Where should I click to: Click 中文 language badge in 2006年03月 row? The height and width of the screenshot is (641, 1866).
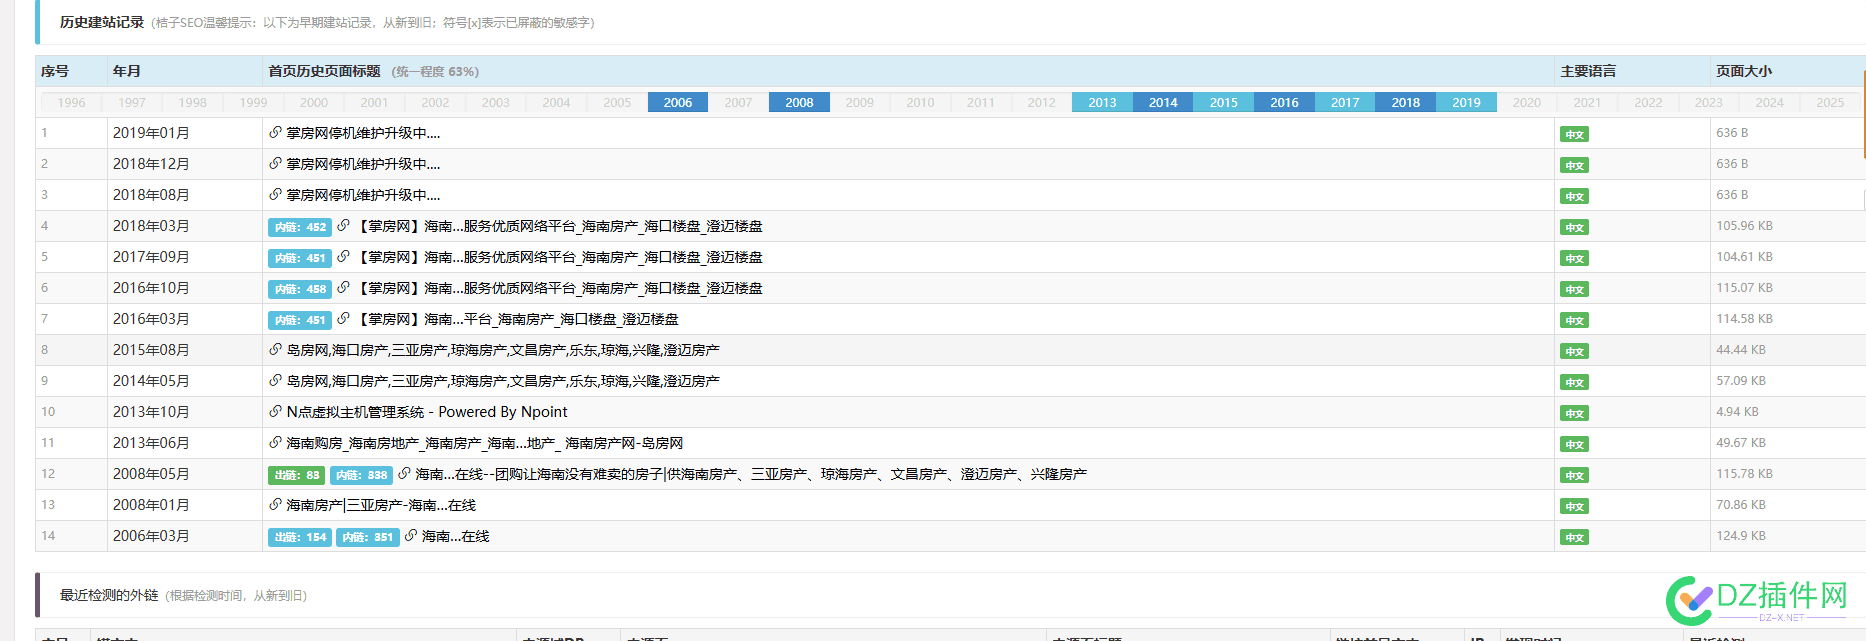[x=1574, y=537]
